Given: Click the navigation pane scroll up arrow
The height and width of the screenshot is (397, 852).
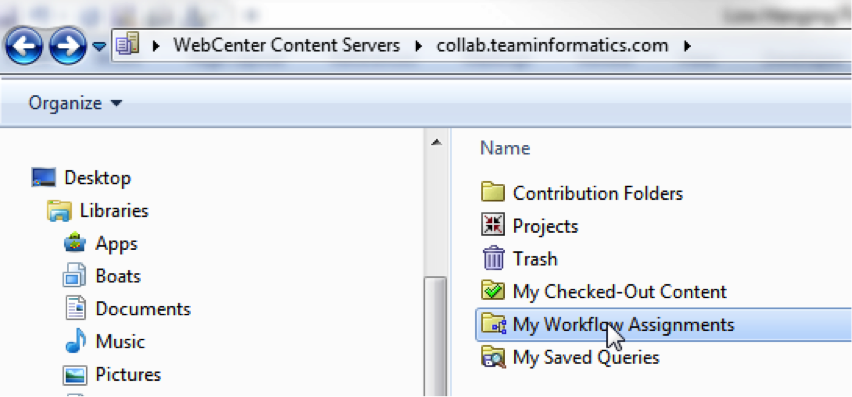Looking at the screenshot, I should (435, 143).
